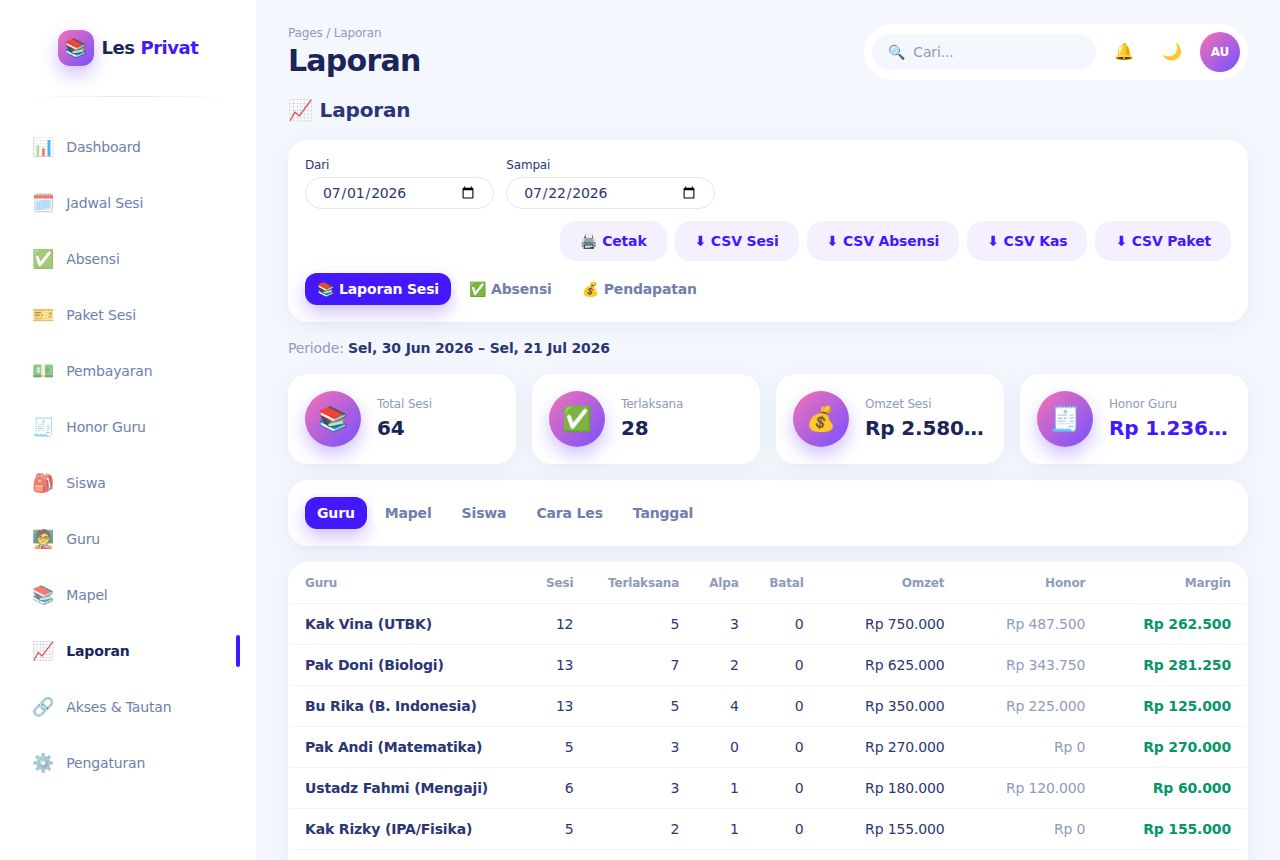Download CSV Sesi export

[x=737, y=241]
